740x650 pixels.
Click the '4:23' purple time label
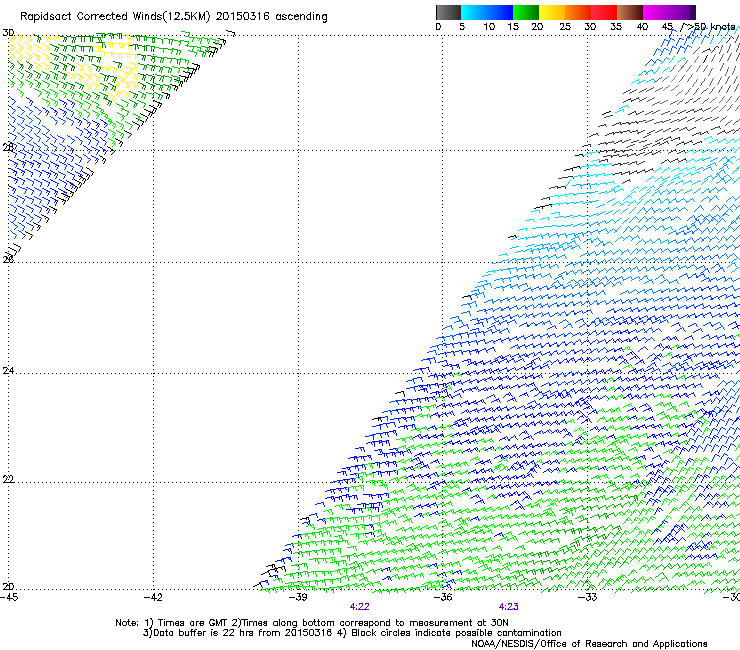click(x=508, y=607)
